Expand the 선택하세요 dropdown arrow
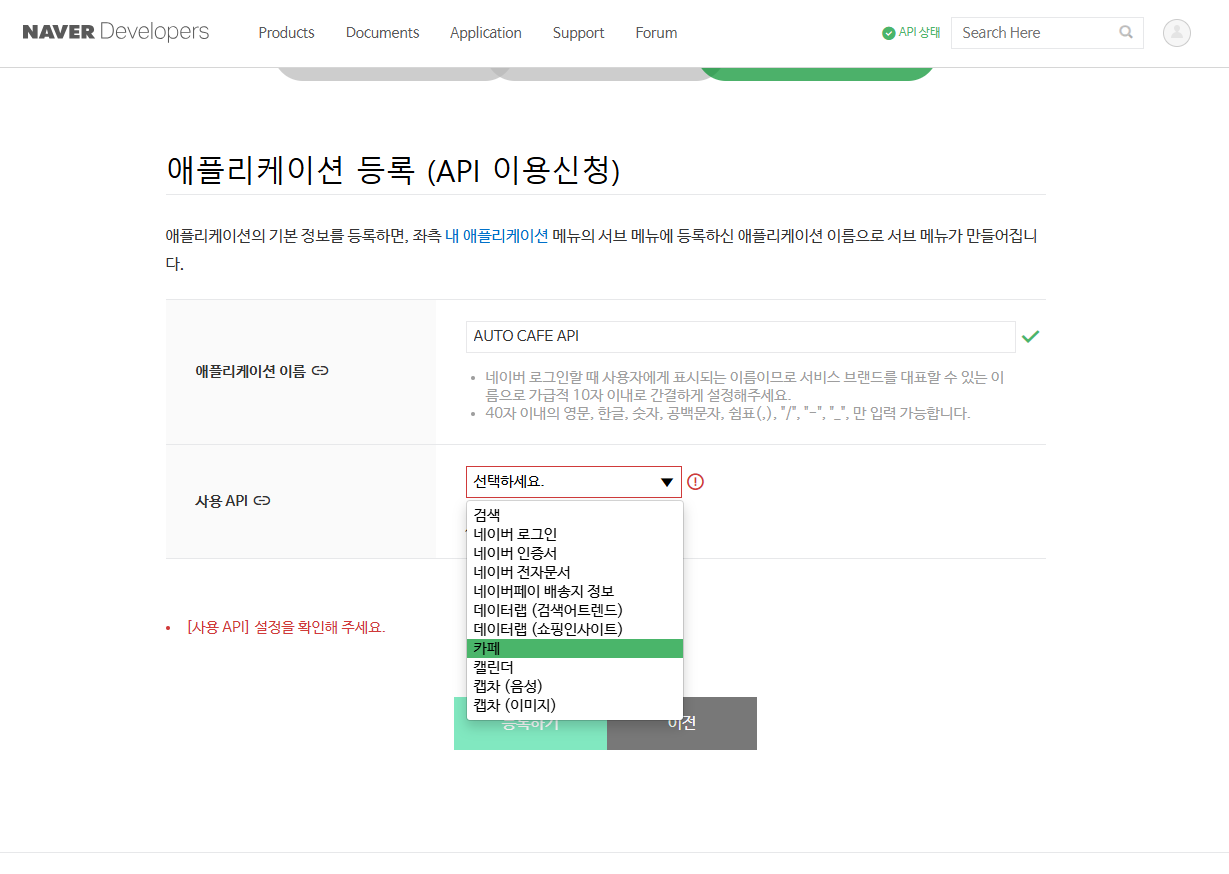The width and height of the screenshot is (1229, 874). pyautogui.click(x=667, y=483)
